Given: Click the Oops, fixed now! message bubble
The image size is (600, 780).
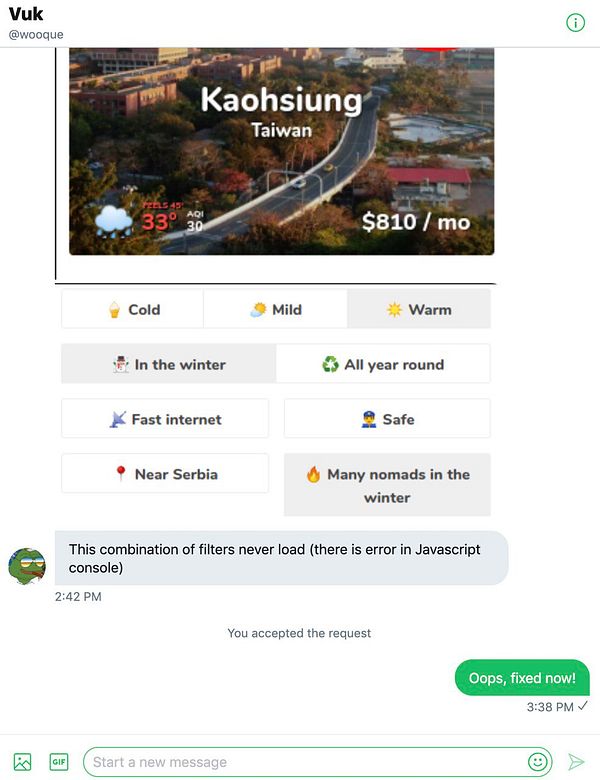Looking at the screenshot, I should point(522,678).
